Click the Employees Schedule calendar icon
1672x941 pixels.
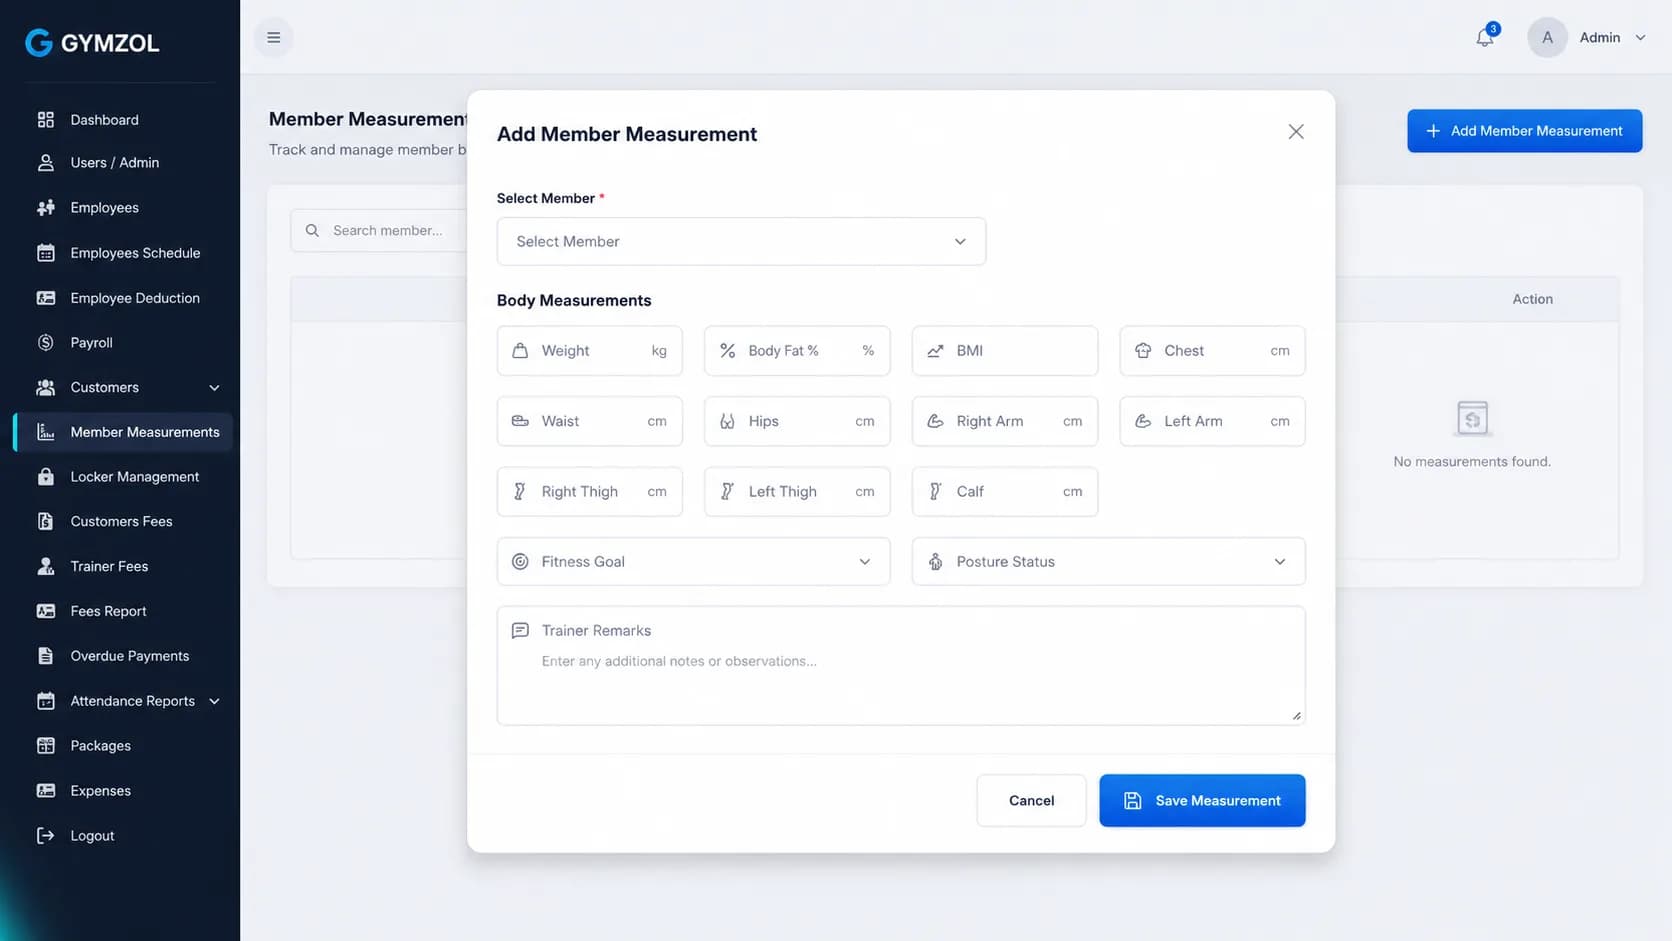click(46, 253)
